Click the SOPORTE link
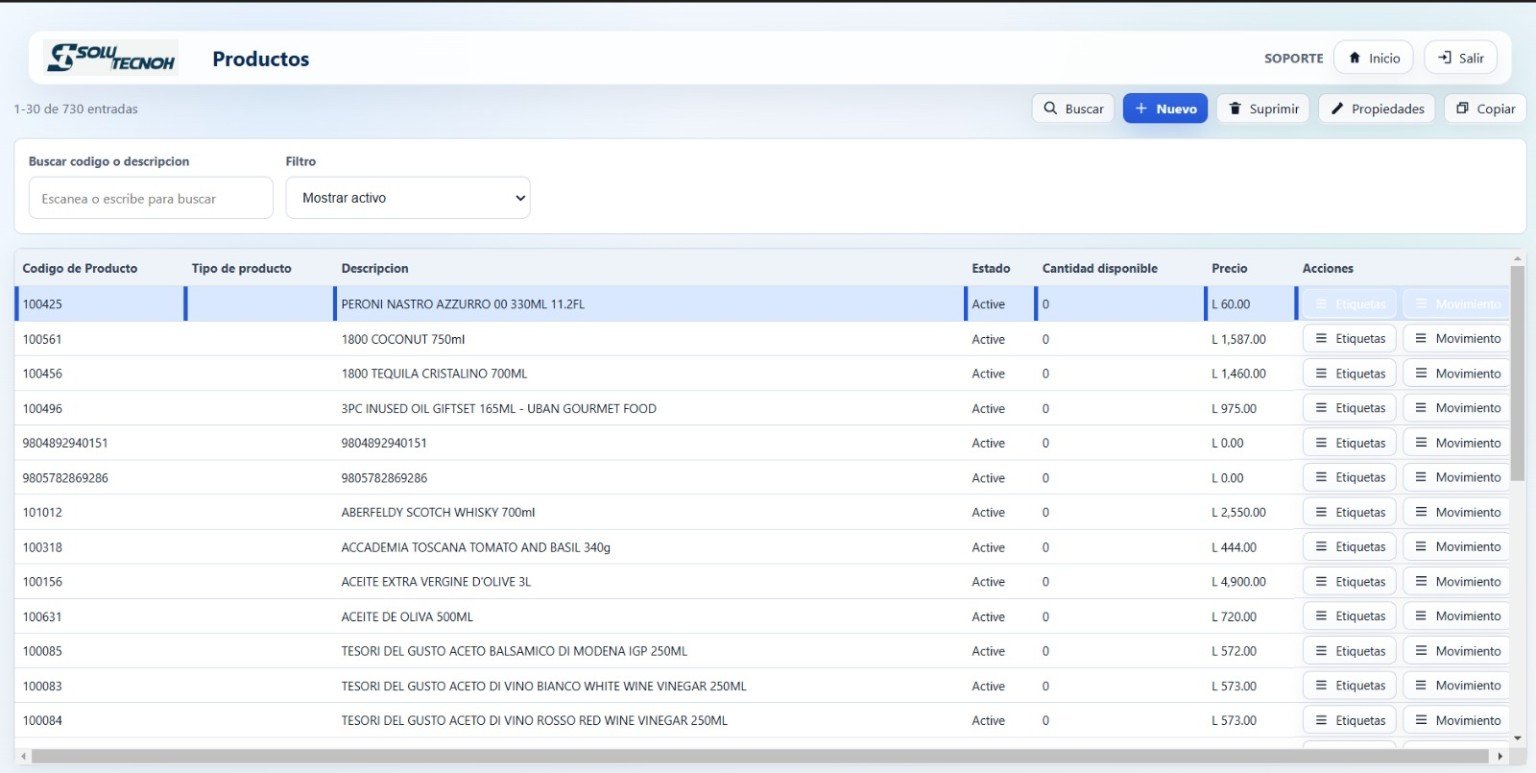The height and width of the screenshot is (773, 1536). coord(1294,58)
